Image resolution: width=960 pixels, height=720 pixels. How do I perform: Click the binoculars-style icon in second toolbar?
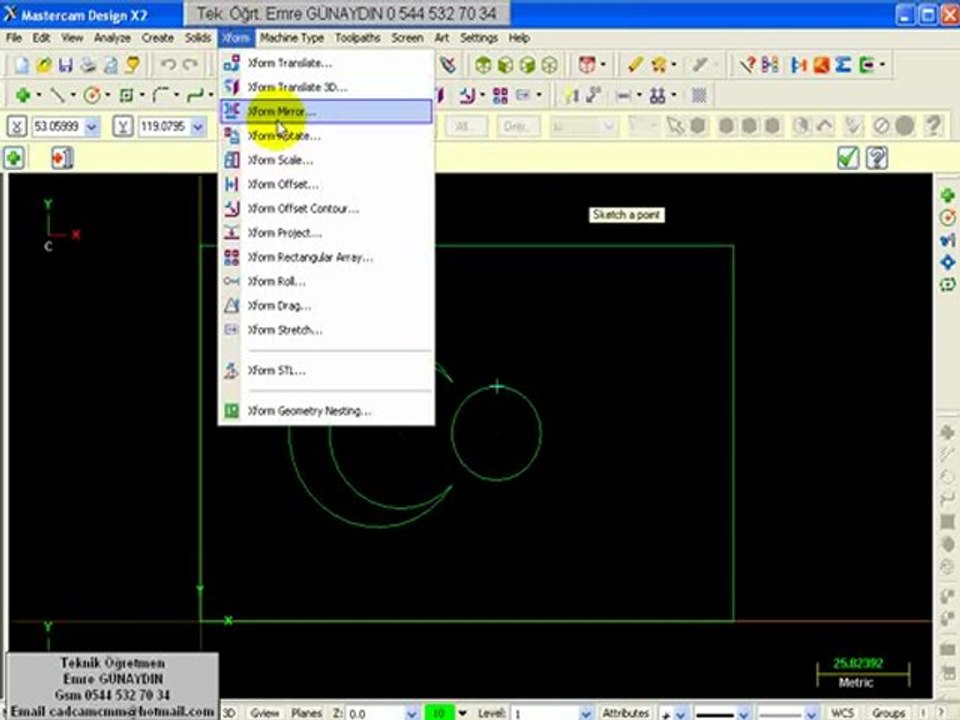click(x=658, y=95)
